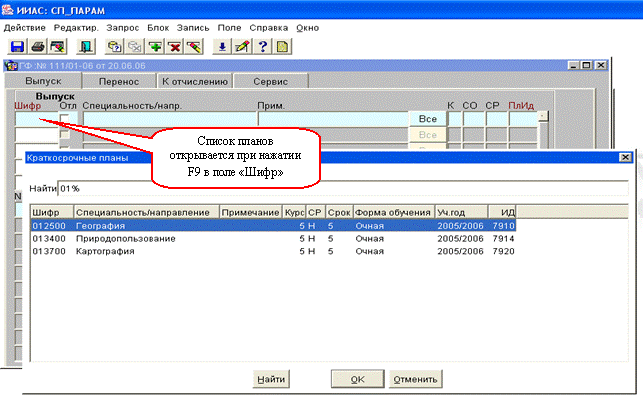This screenshot has height=399, width=643.
Task: Click the green plus Insert Record icon
Action: coord(155,47)
